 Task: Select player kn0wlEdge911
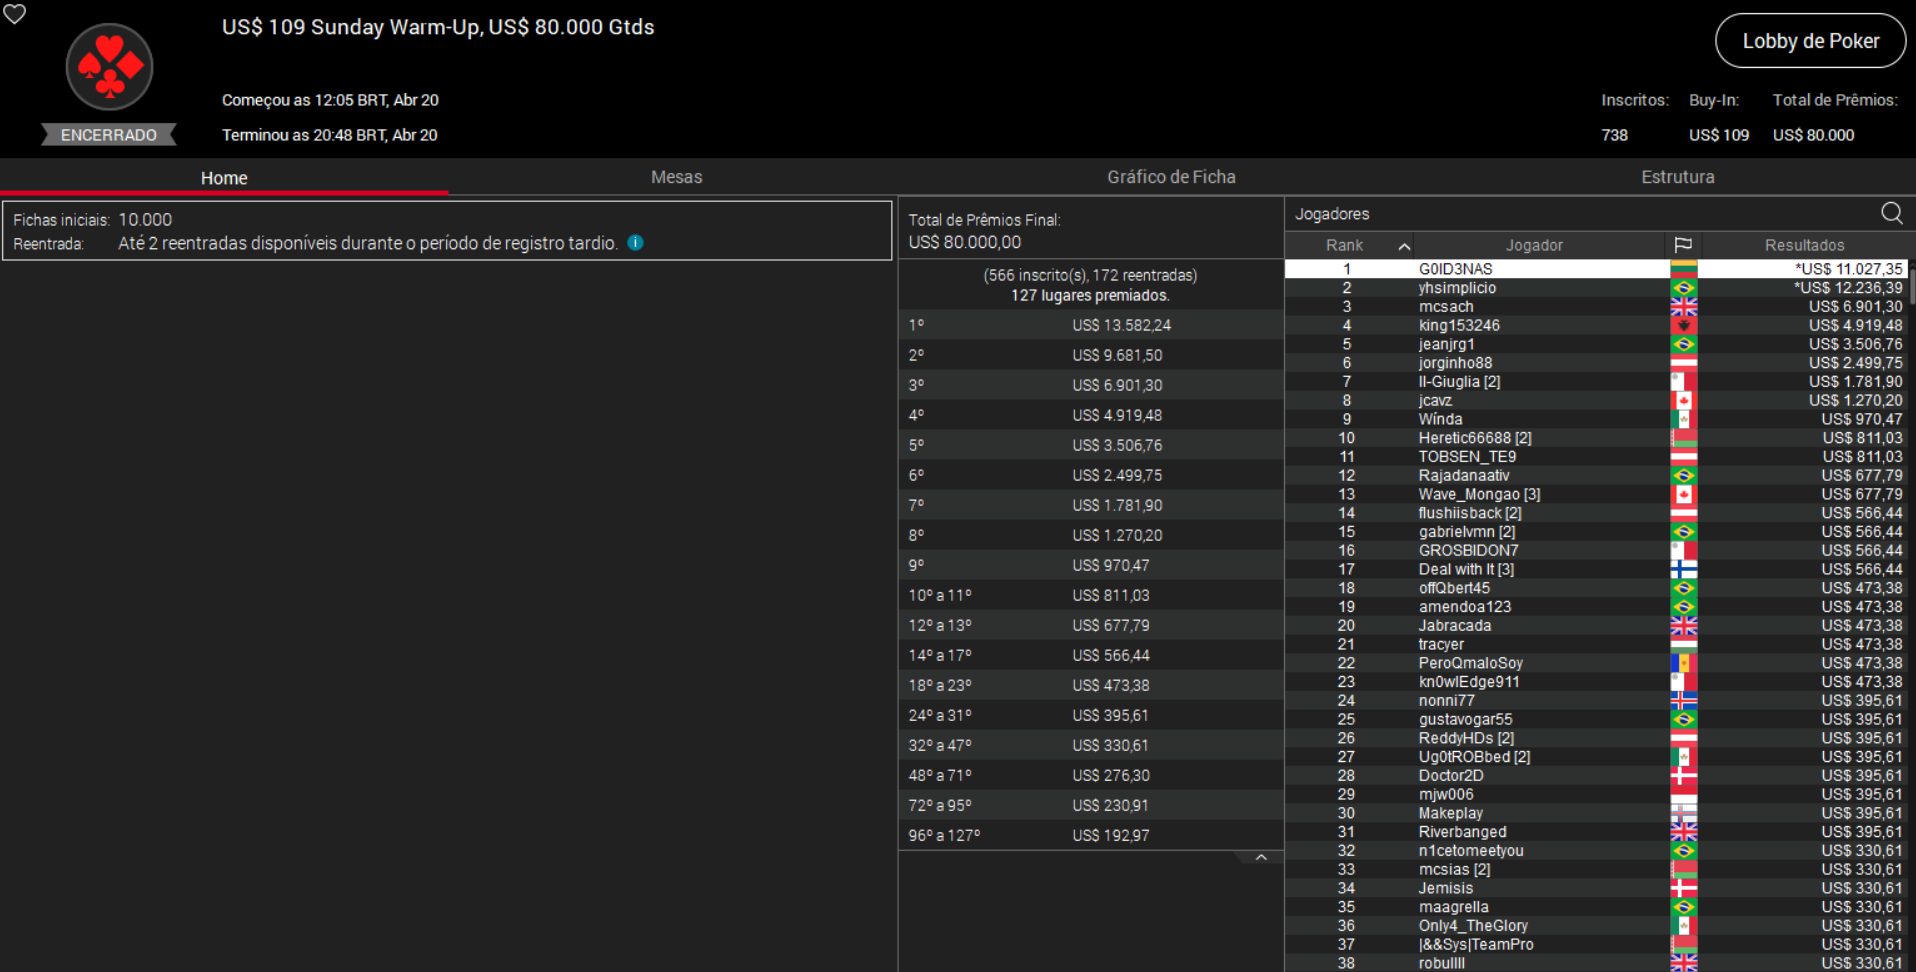[x=1596, y=682]
